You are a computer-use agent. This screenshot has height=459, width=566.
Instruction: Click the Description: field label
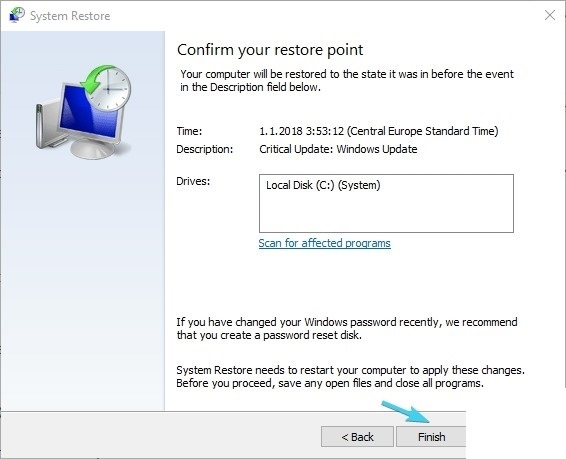pyautogui.click(x=205, y=149)
